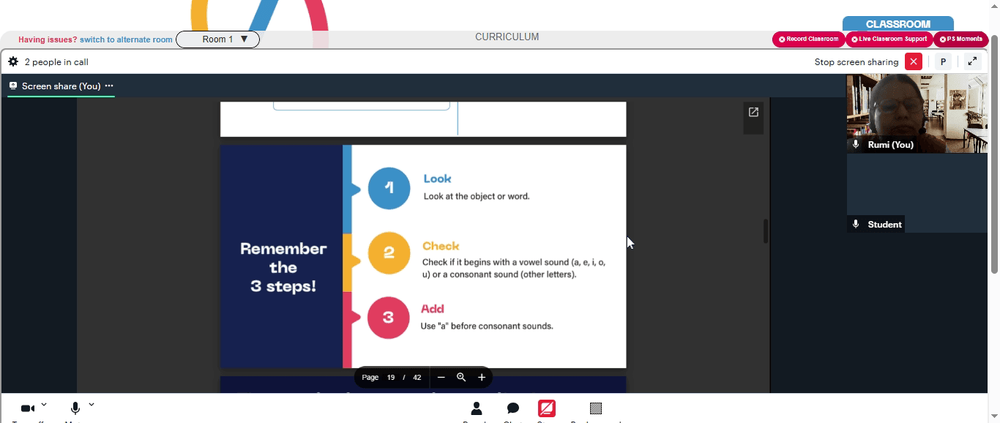This screenshot has height=423, width=1000.
Task: Click the document vertical scrollbar thumb
Action: [x=765, y=231]
